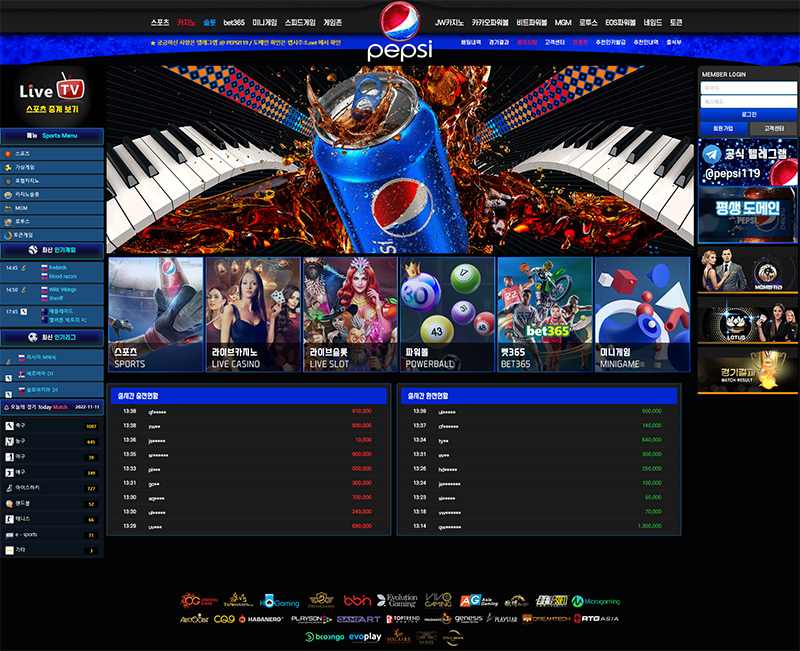Click the baseball icon in 최신 인기게임 header
The width and height of the screenshot is (800, 651).
pyautogui.click(x=33, y=250)
